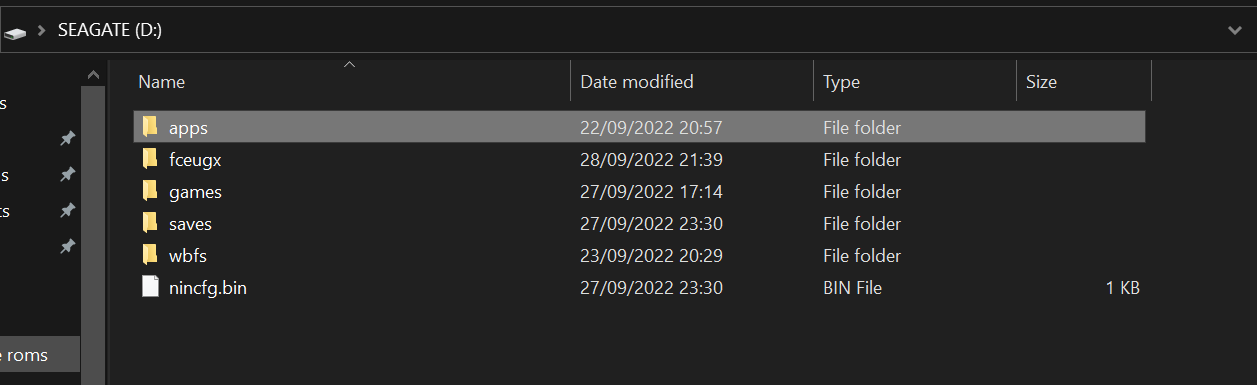This screenshot has height=385, width=1257.
Task: Expand the address bar history dropdown
Action: click(1234, 30)
